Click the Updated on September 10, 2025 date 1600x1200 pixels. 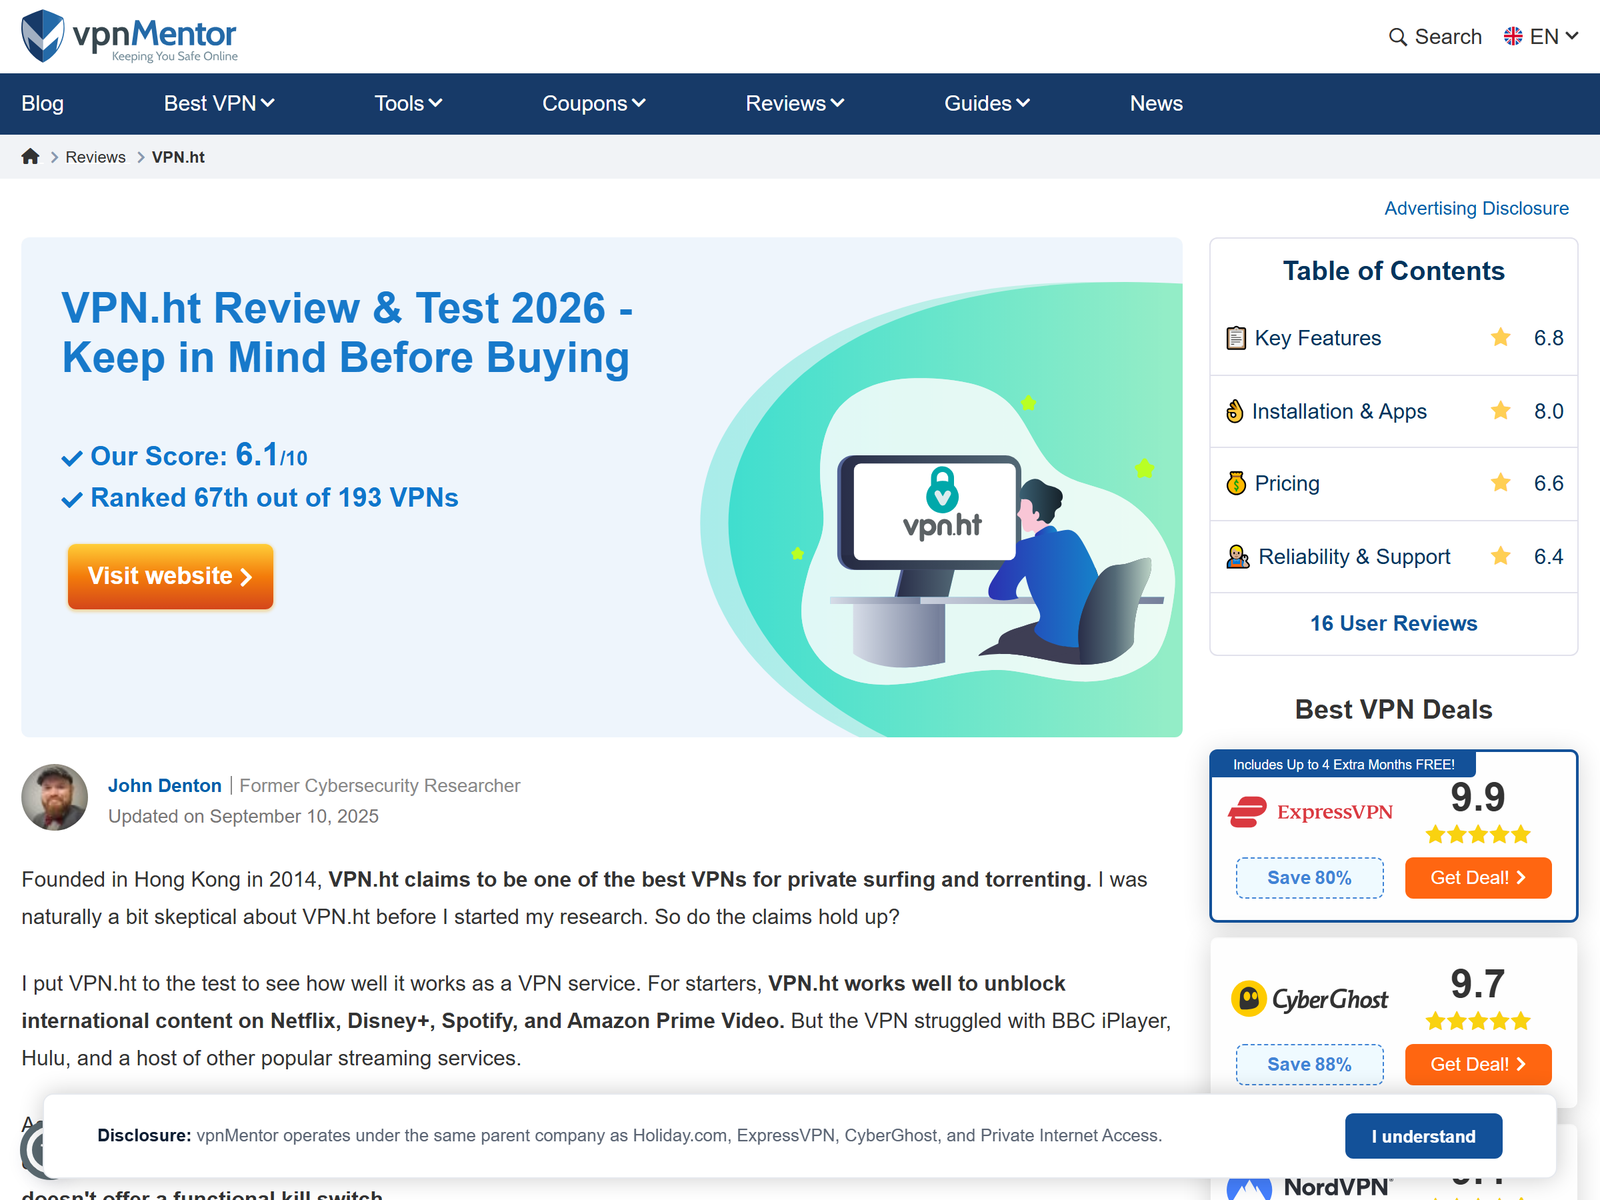pyautogui.click(x=243, y=816)
